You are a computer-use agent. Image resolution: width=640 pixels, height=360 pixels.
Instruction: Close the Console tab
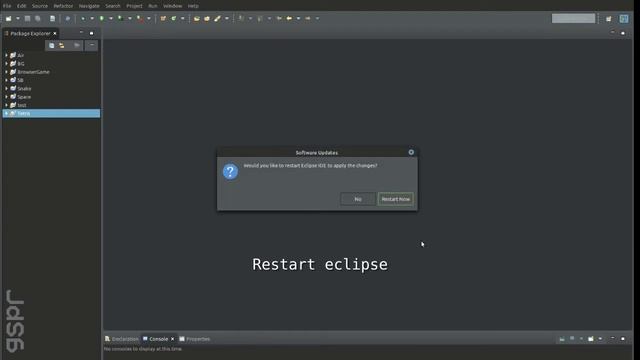pyautogui.click(x=172, y=339)
